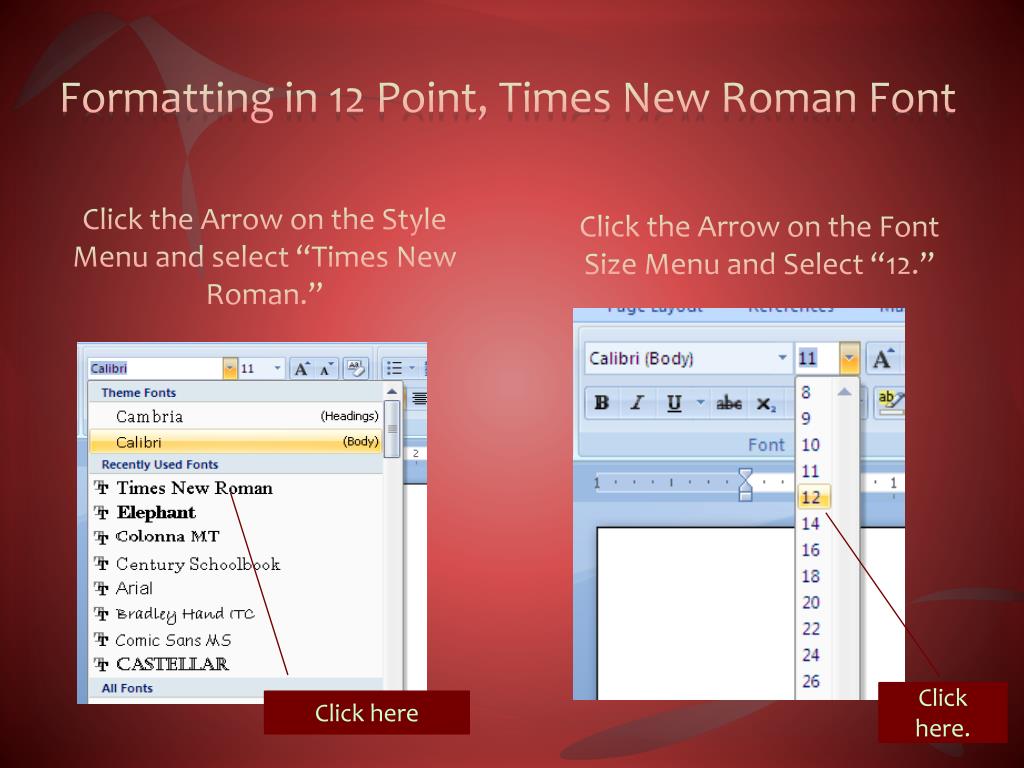Toggle Subscript formatting
1024x768 pixels.
click(765, 404)
